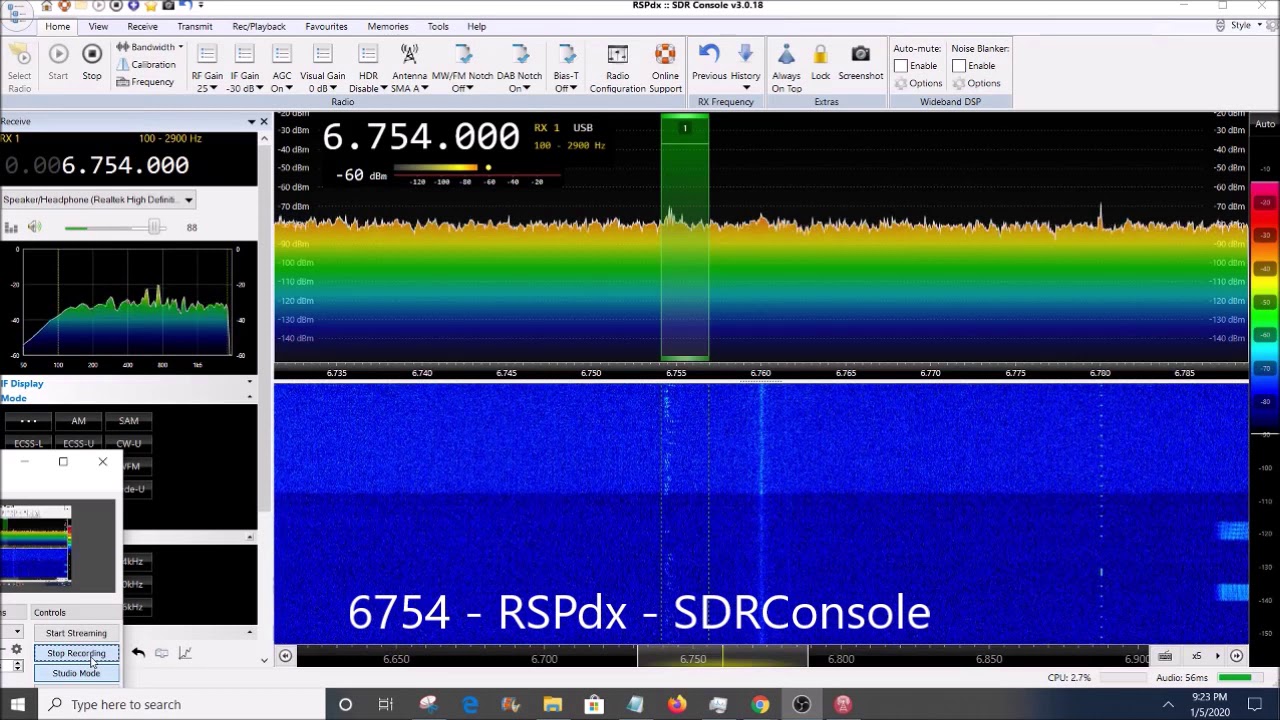Viewport: 1280px width, 720px height.
Task: Click the Previous frequency arrow
Action: click(709, 62)
